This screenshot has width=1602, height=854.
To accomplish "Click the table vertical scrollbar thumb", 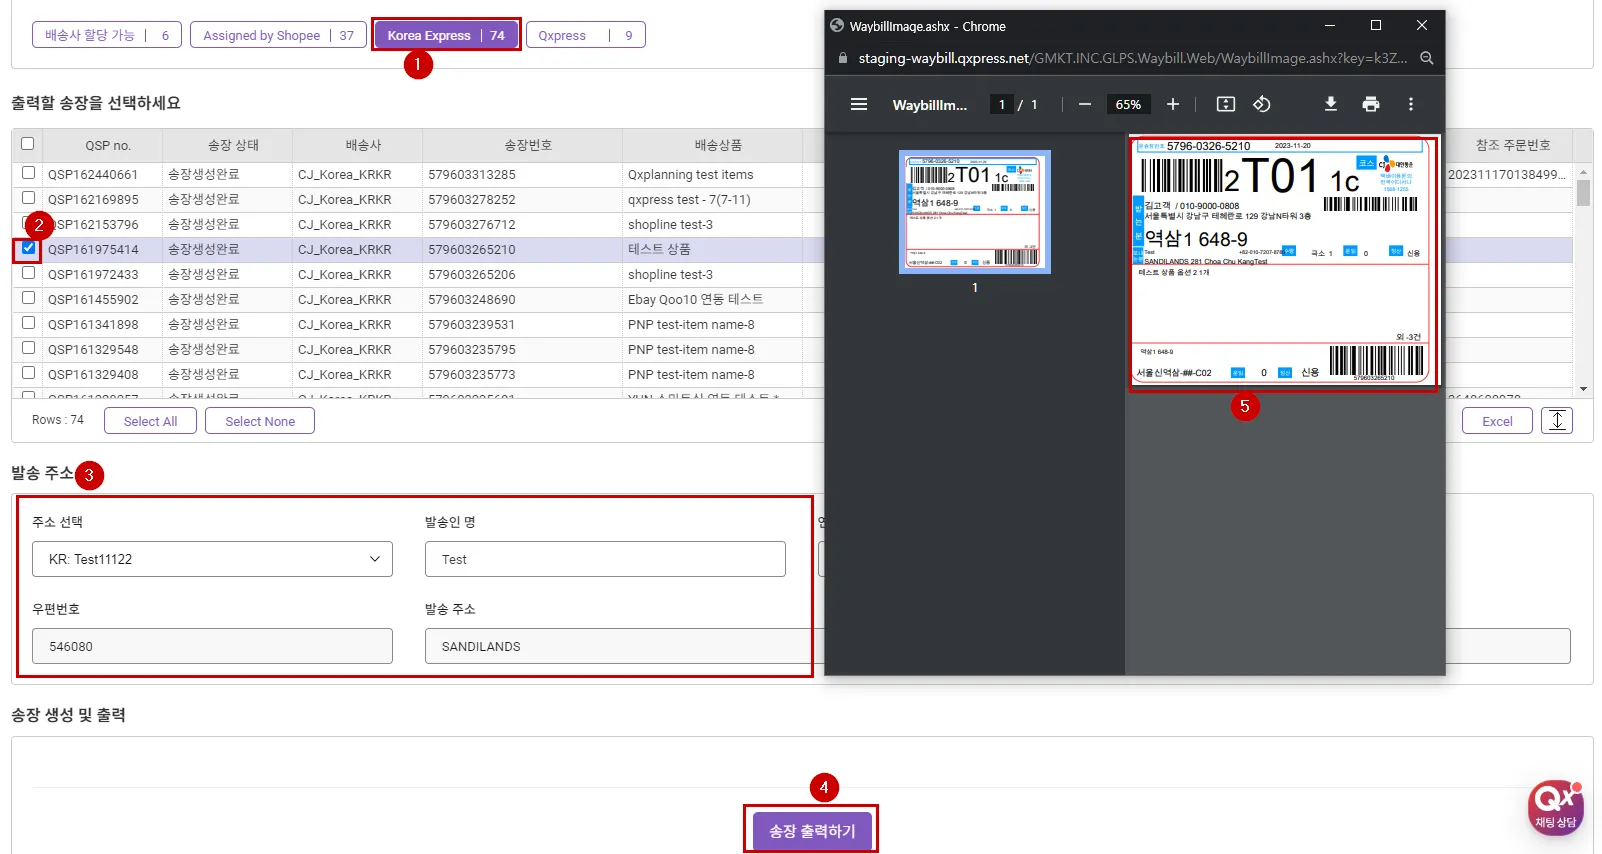I will (x=1582, y=191).
